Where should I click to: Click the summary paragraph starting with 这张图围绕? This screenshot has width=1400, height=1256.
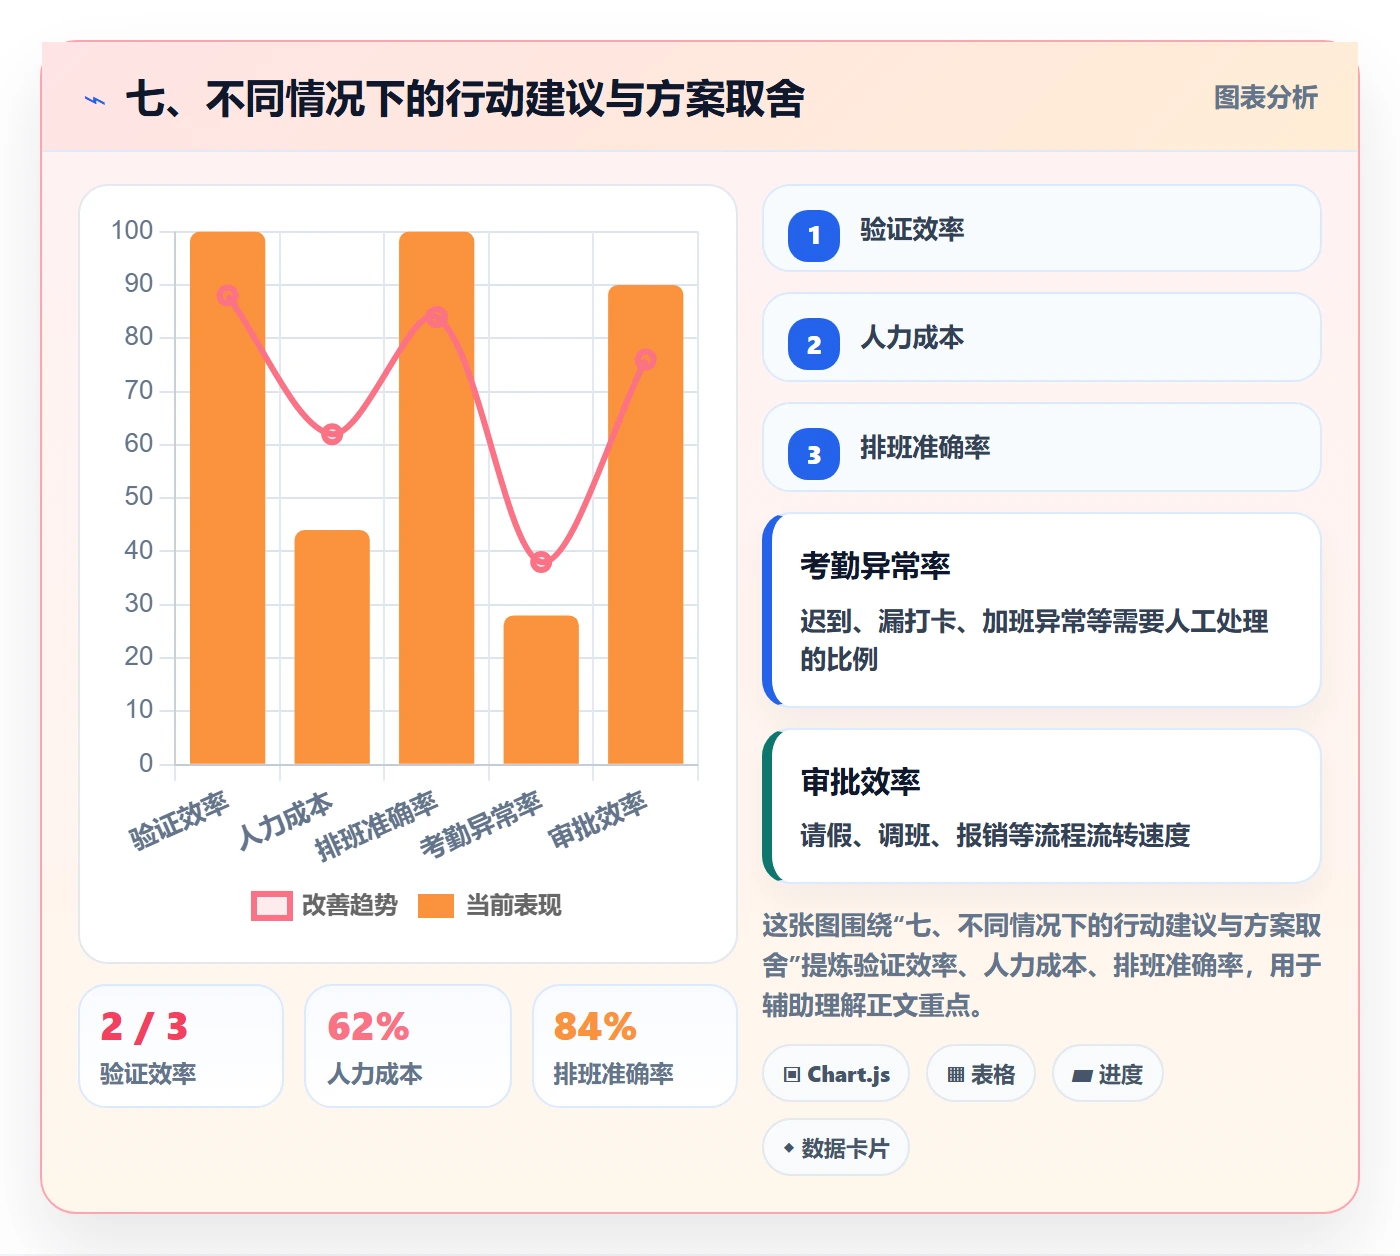(1042, 965)
